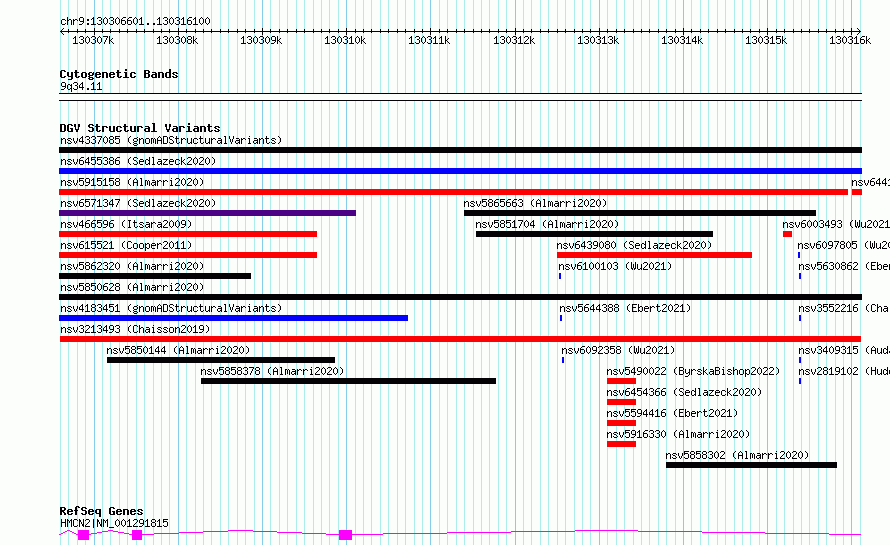Select the red nsv466596 variant bar
This screenshot has width=890, height=545.
tap(188, 234)
